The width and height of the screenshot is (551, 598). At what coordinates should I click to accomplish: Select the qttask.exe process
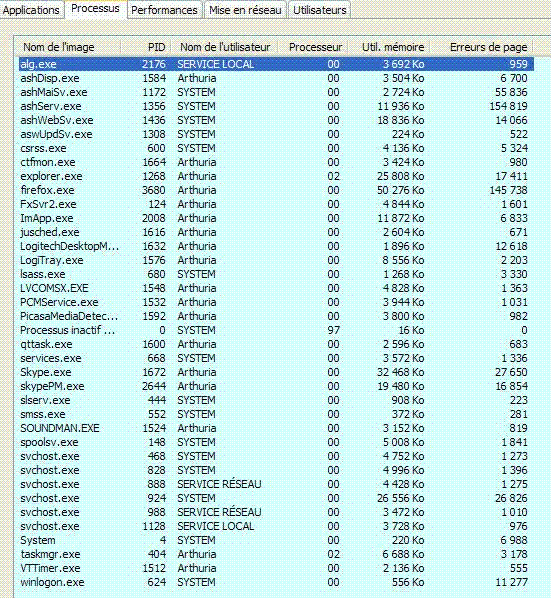(276, 344)
